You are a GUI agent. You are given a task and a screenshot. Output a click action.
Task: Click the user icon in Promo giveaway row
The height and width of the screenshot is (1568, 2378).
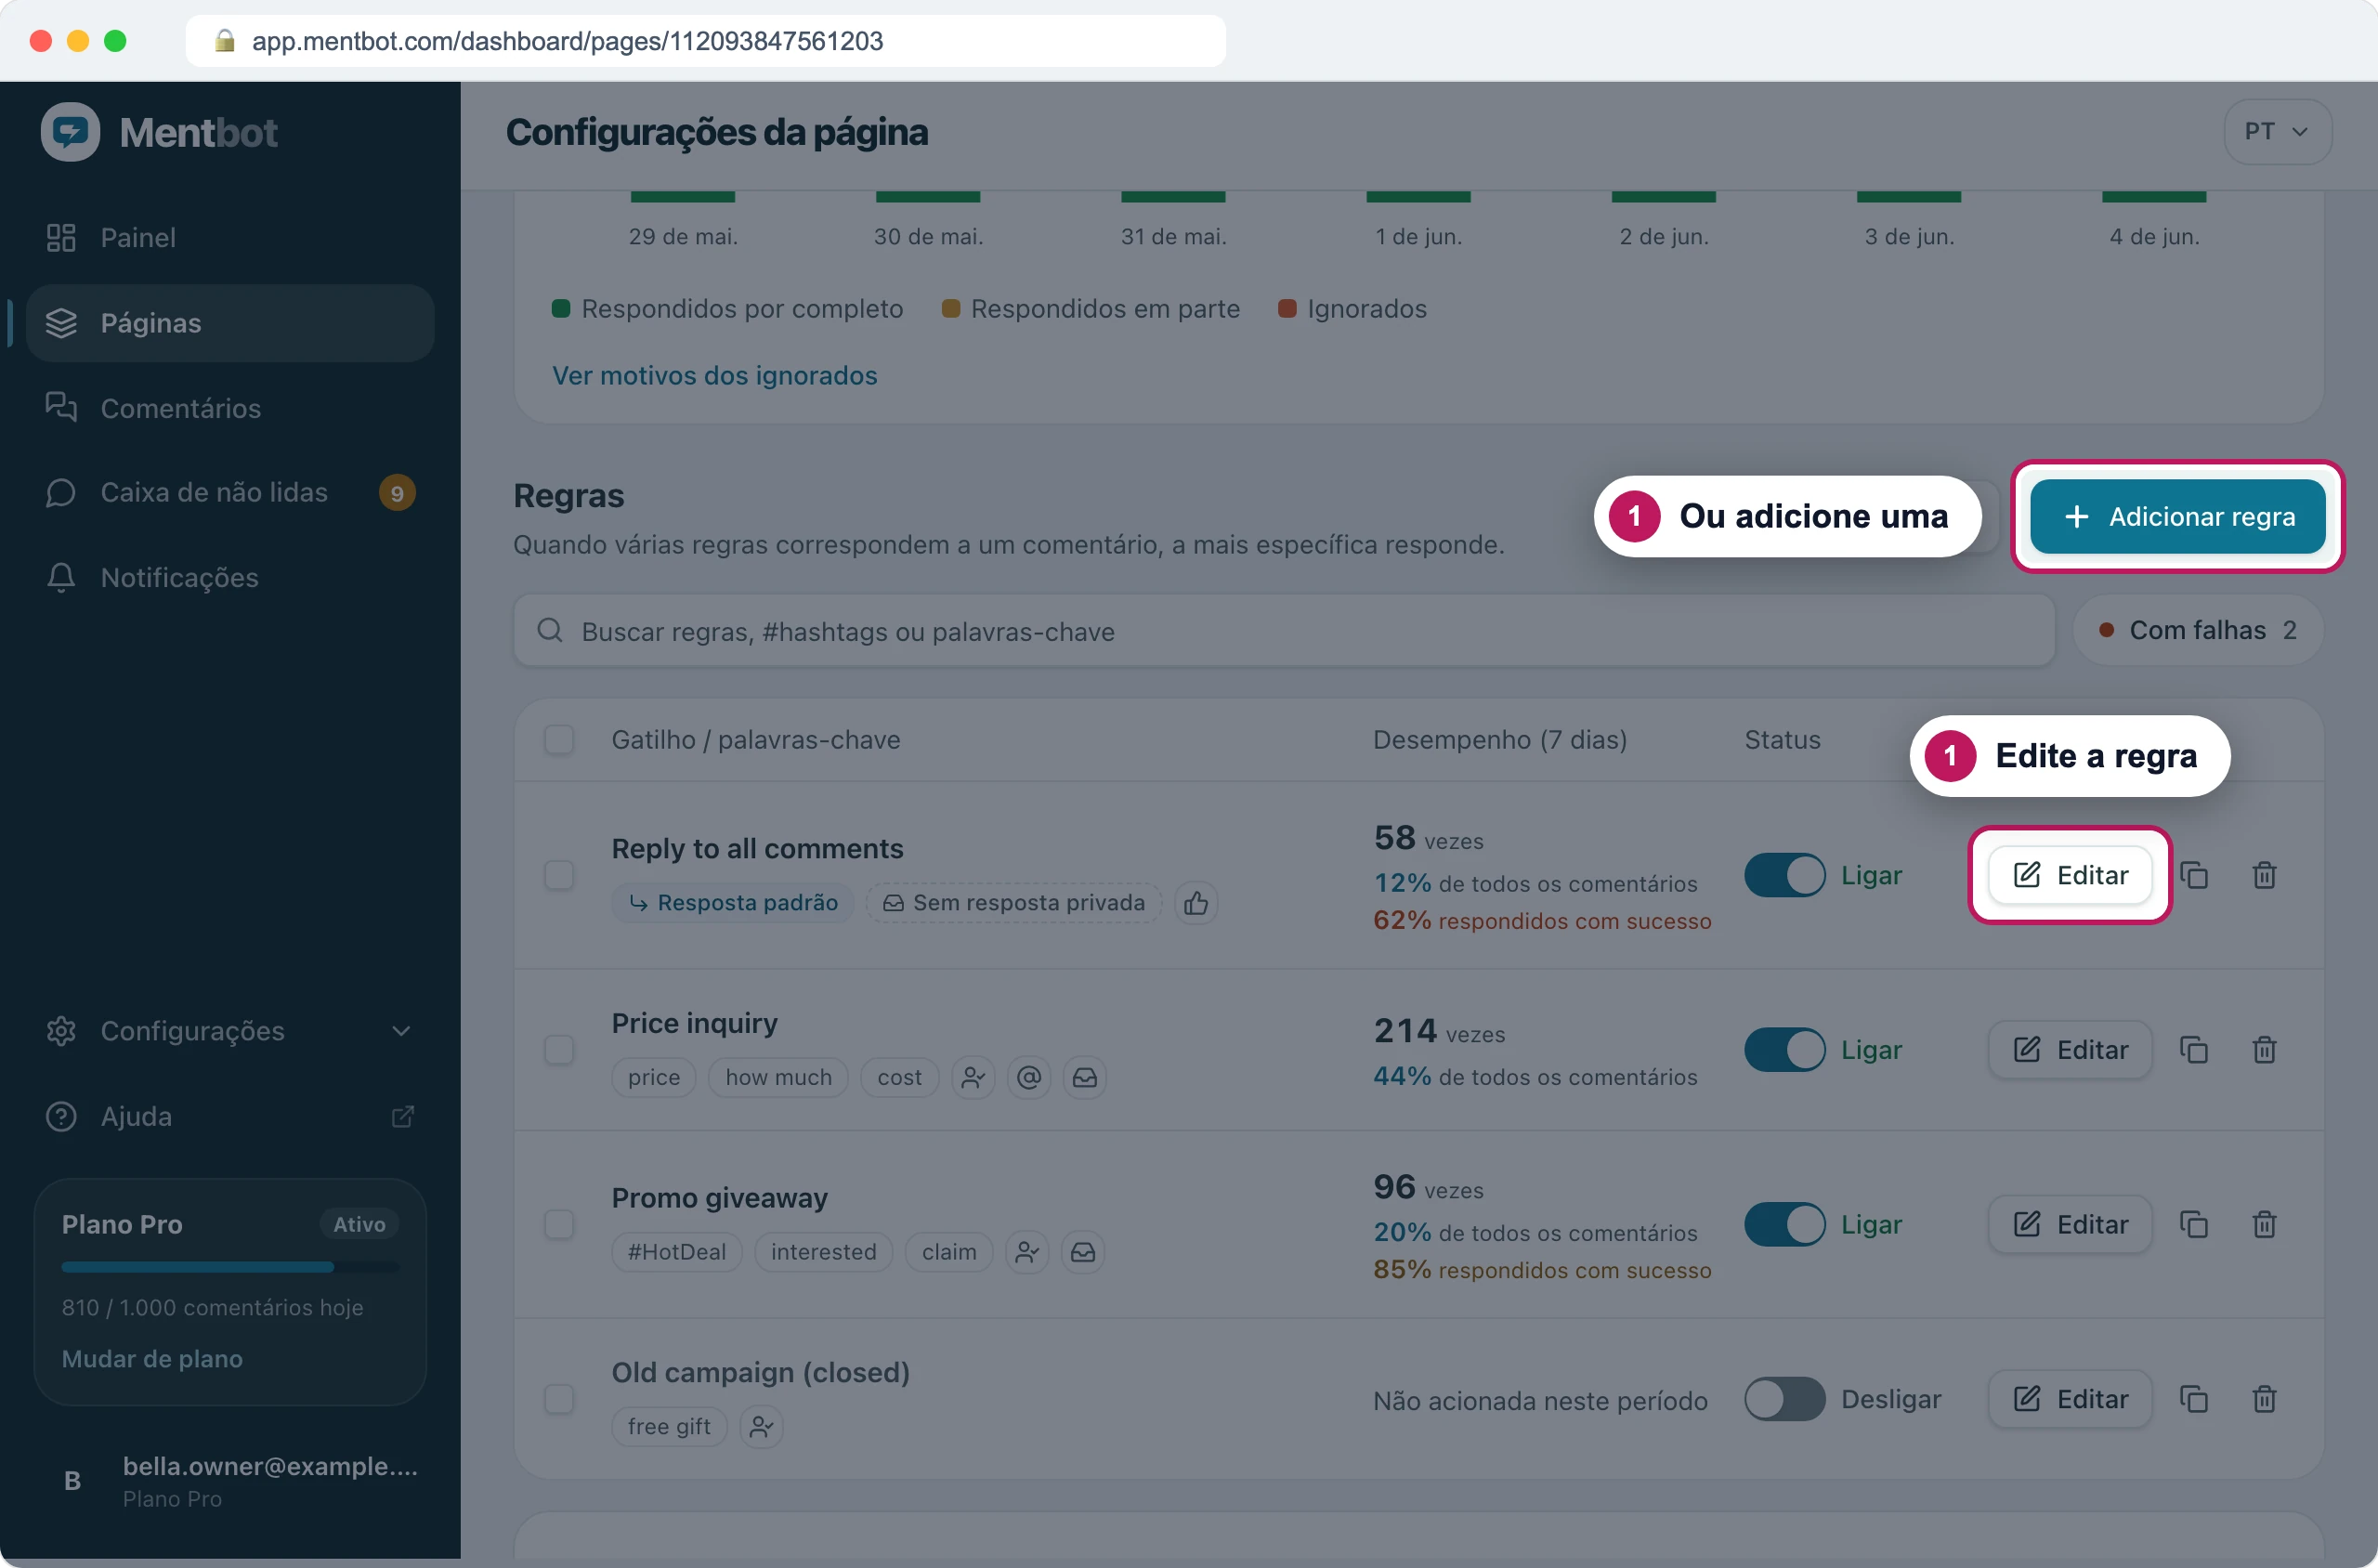coord(1027,1252)
